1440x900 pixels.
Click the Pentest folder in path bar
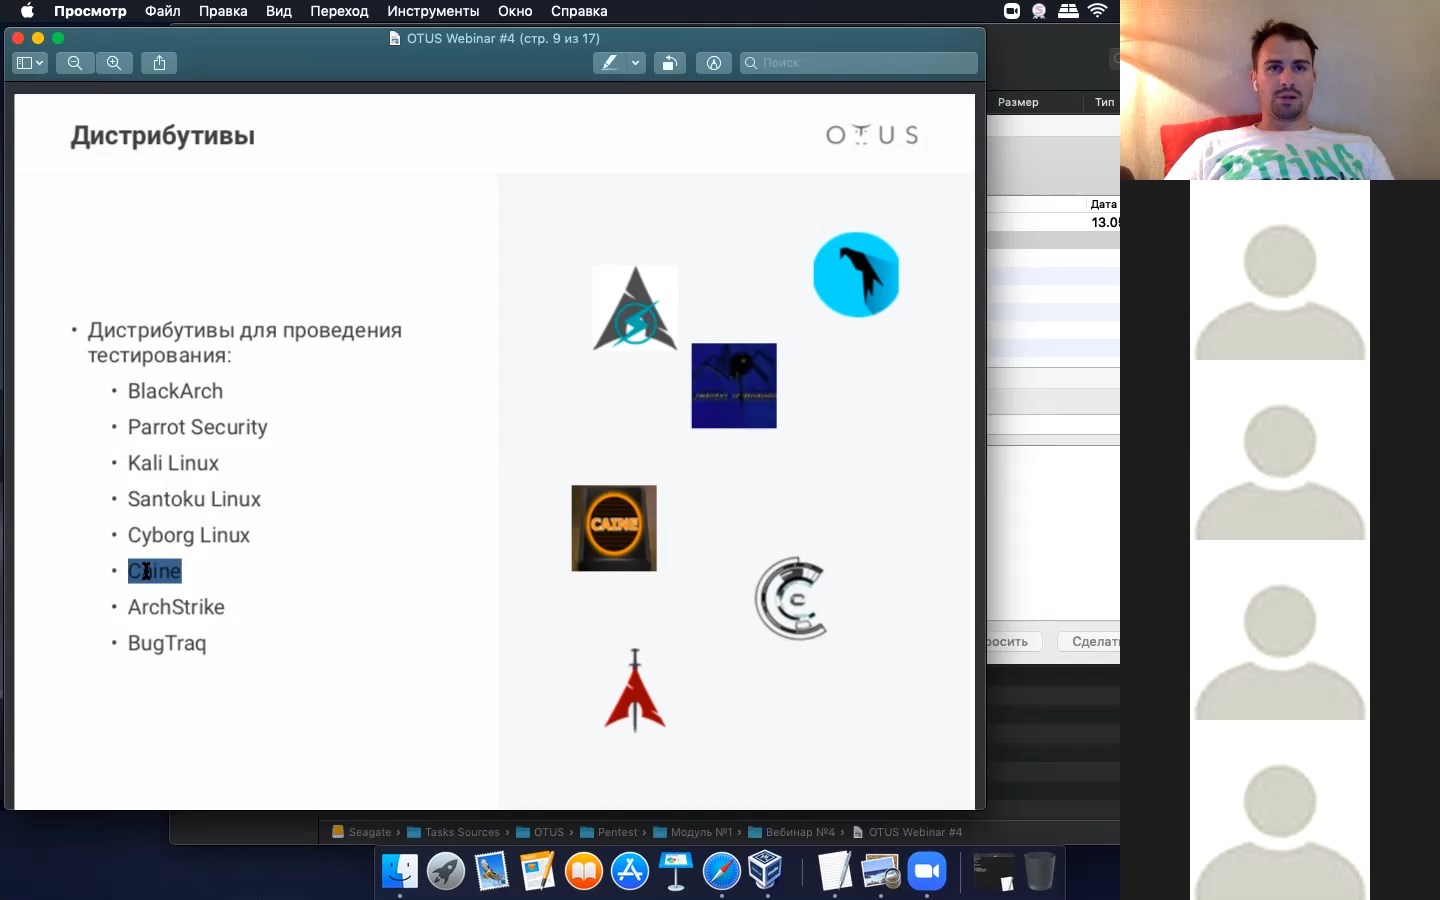(608, 832)
